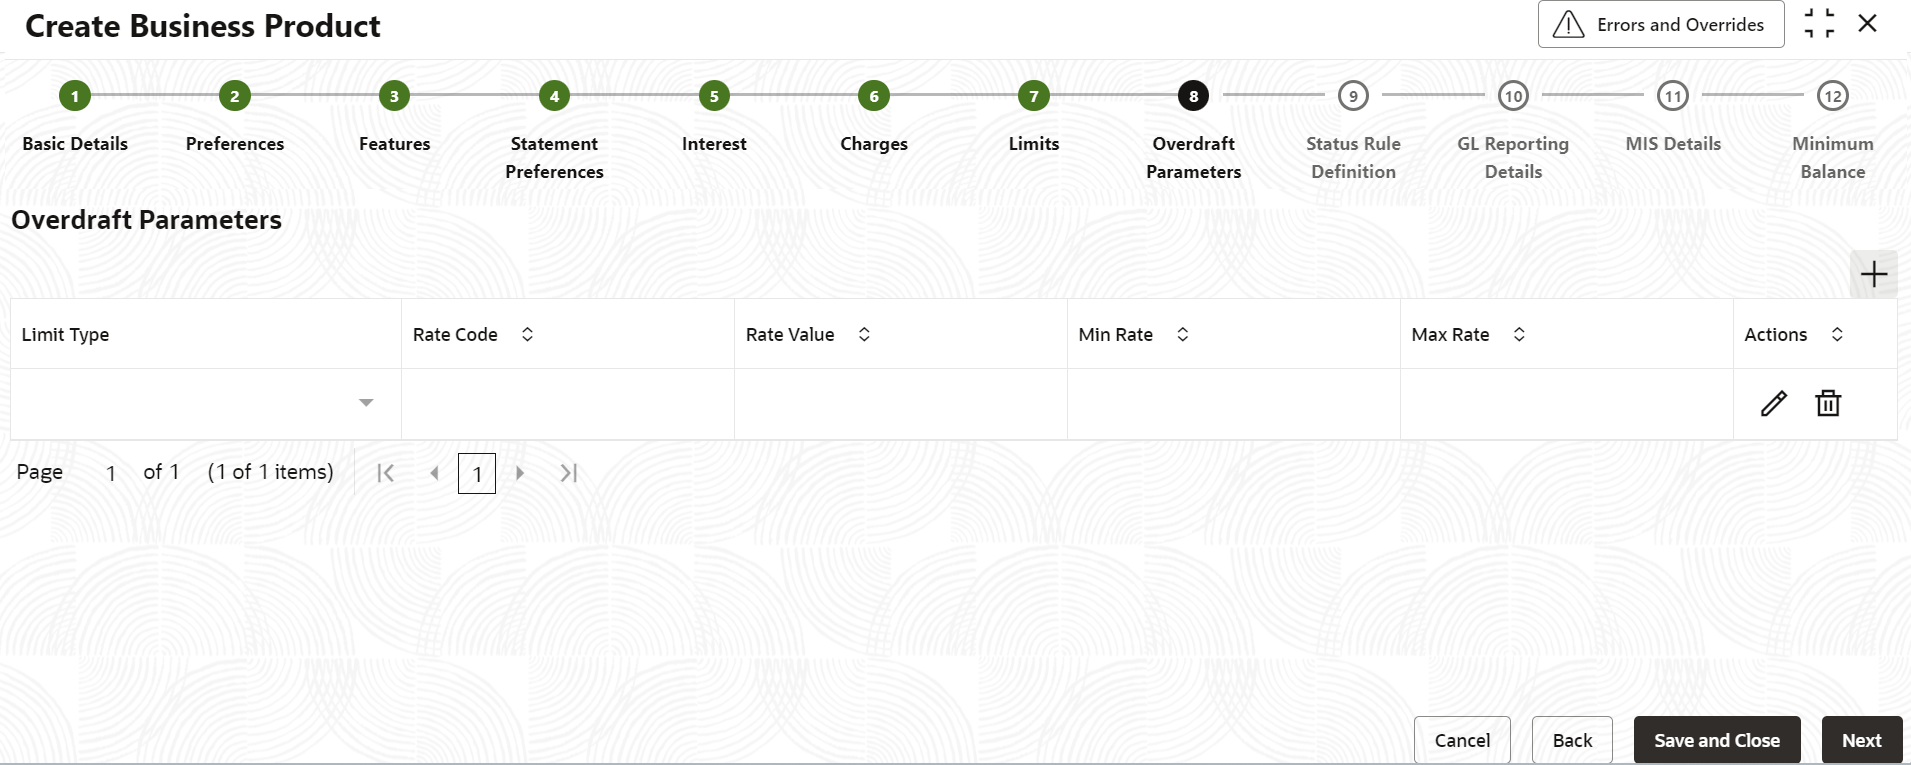Go to previous page arrow
The width and height of the screenshot is (1911, 765).
434,473
